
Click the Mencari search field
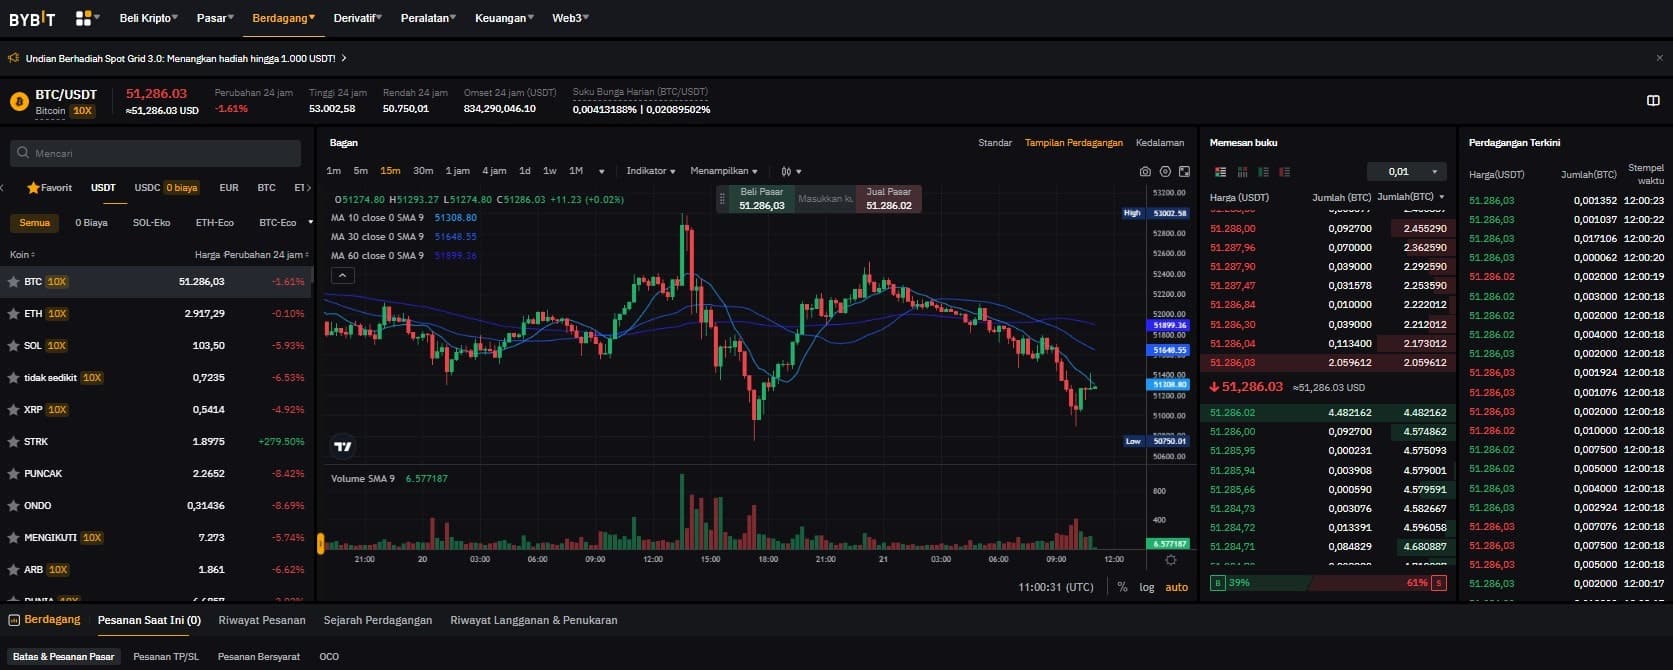click(x=155, y=153)
